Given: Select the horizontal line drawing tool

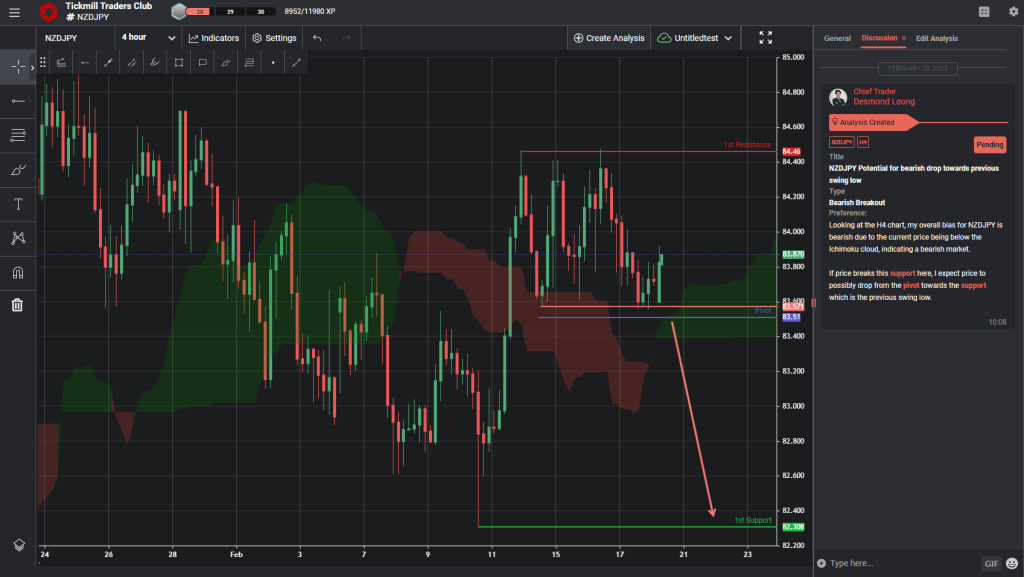Looking at the screenshot, I should click(x=17, y=101).
